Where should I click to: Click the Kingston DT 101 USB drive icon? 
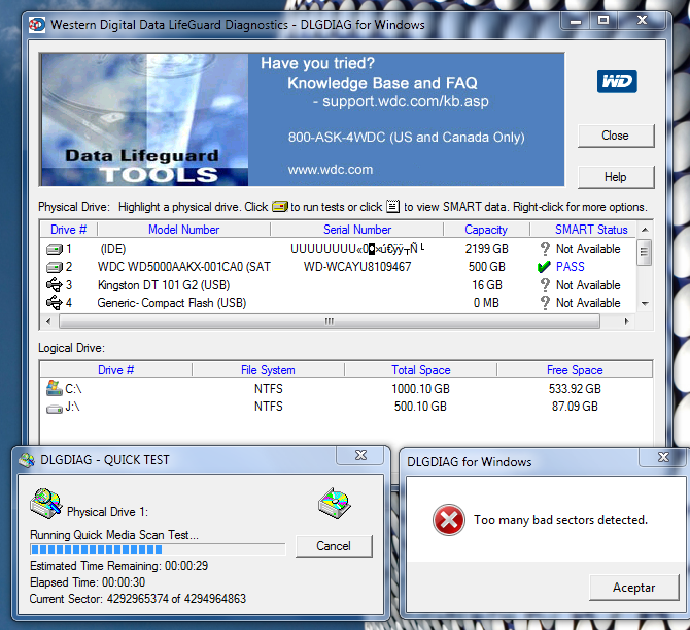point(55,285)
